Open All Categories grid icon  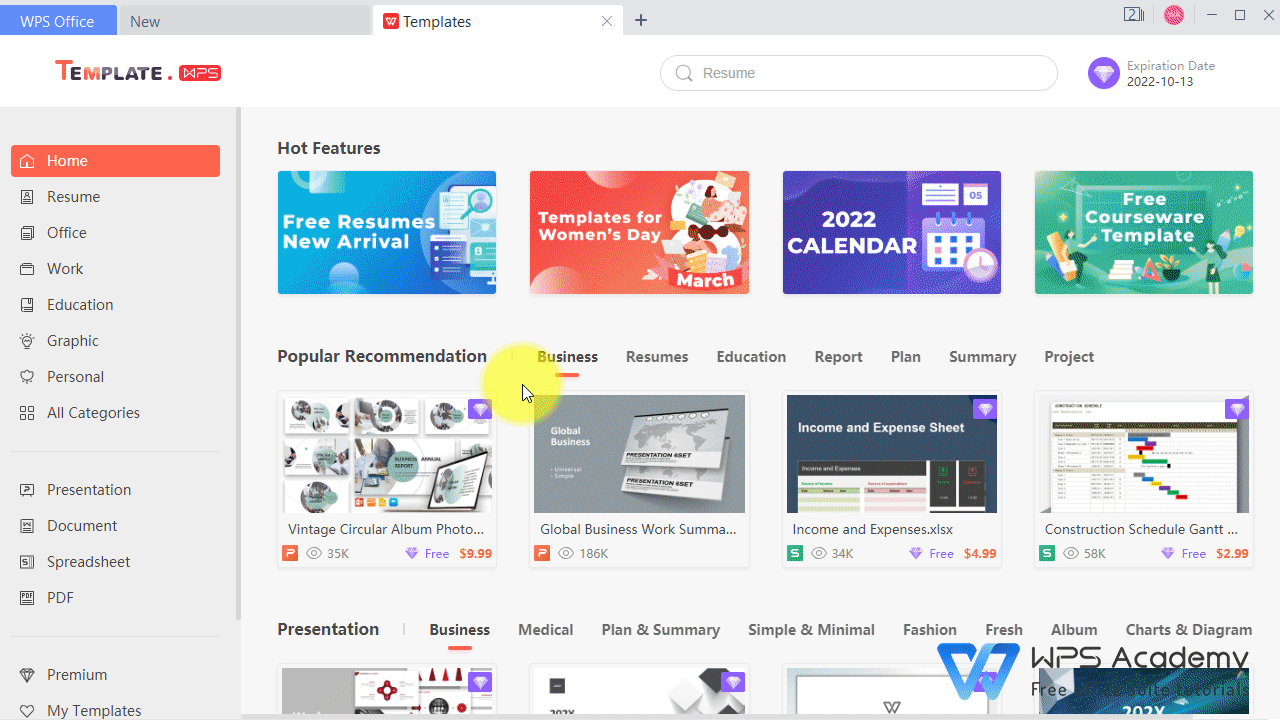[x=27, y=413]
